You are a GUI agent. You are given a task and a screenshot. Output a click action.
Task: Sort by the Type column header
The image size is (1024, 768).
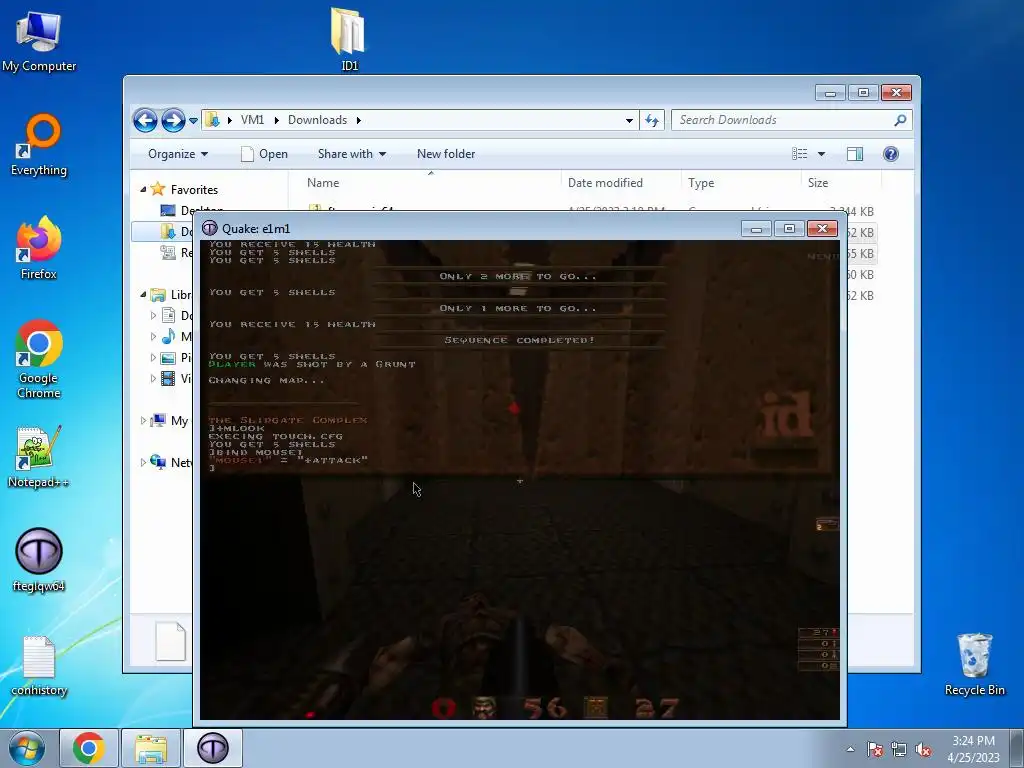[741, 183]
